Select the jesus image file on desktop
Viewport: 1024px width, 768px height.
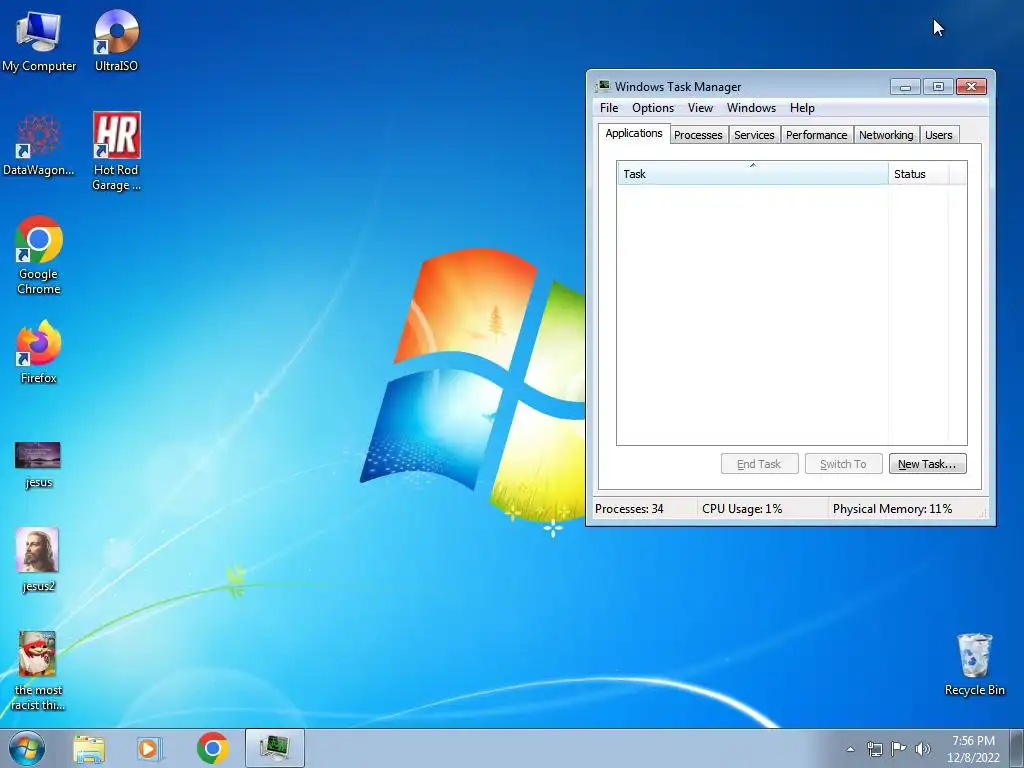pyautogui.click(x=39, y=464)
